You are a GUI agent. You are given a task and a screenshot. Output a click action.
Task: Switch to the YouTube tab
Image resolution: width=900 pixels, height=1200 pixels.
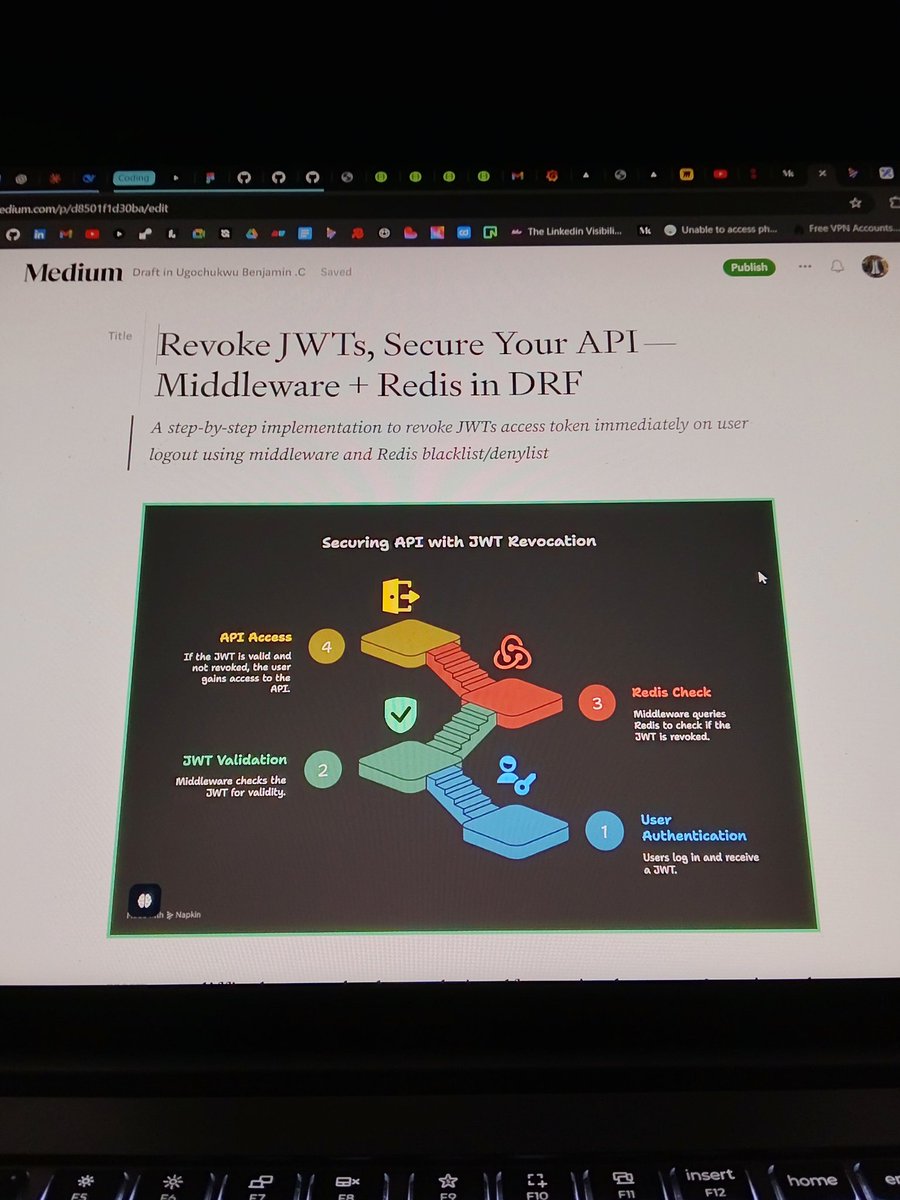(720, 174)
